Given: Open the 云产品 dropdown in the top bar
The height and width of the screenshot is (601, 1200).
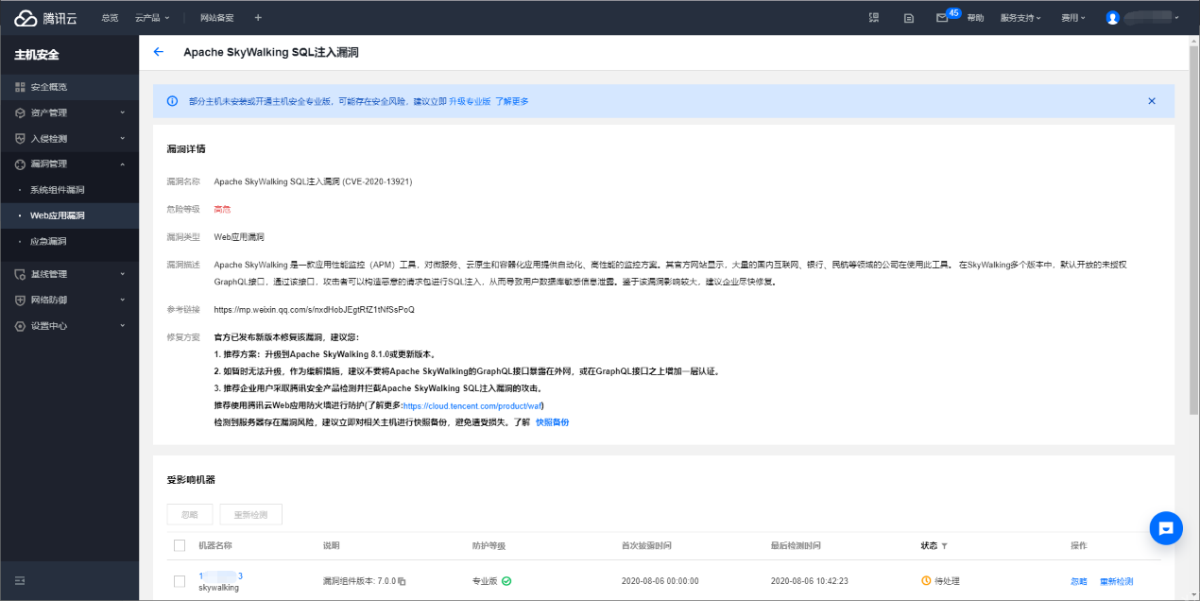Looking at the screenshot, I should coord(153,17).
